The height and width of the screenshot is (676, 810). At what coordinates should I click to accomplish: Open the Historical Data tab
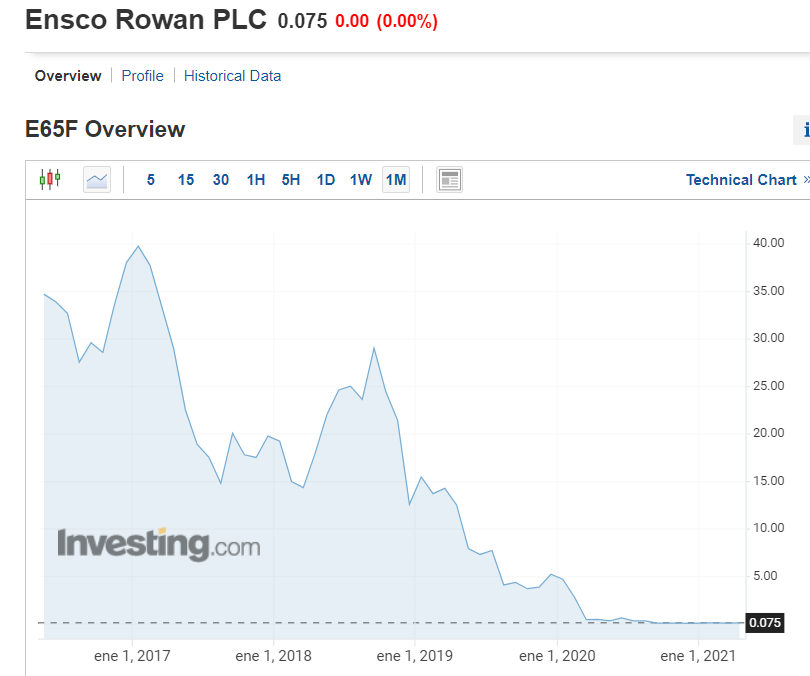(232, 76)
